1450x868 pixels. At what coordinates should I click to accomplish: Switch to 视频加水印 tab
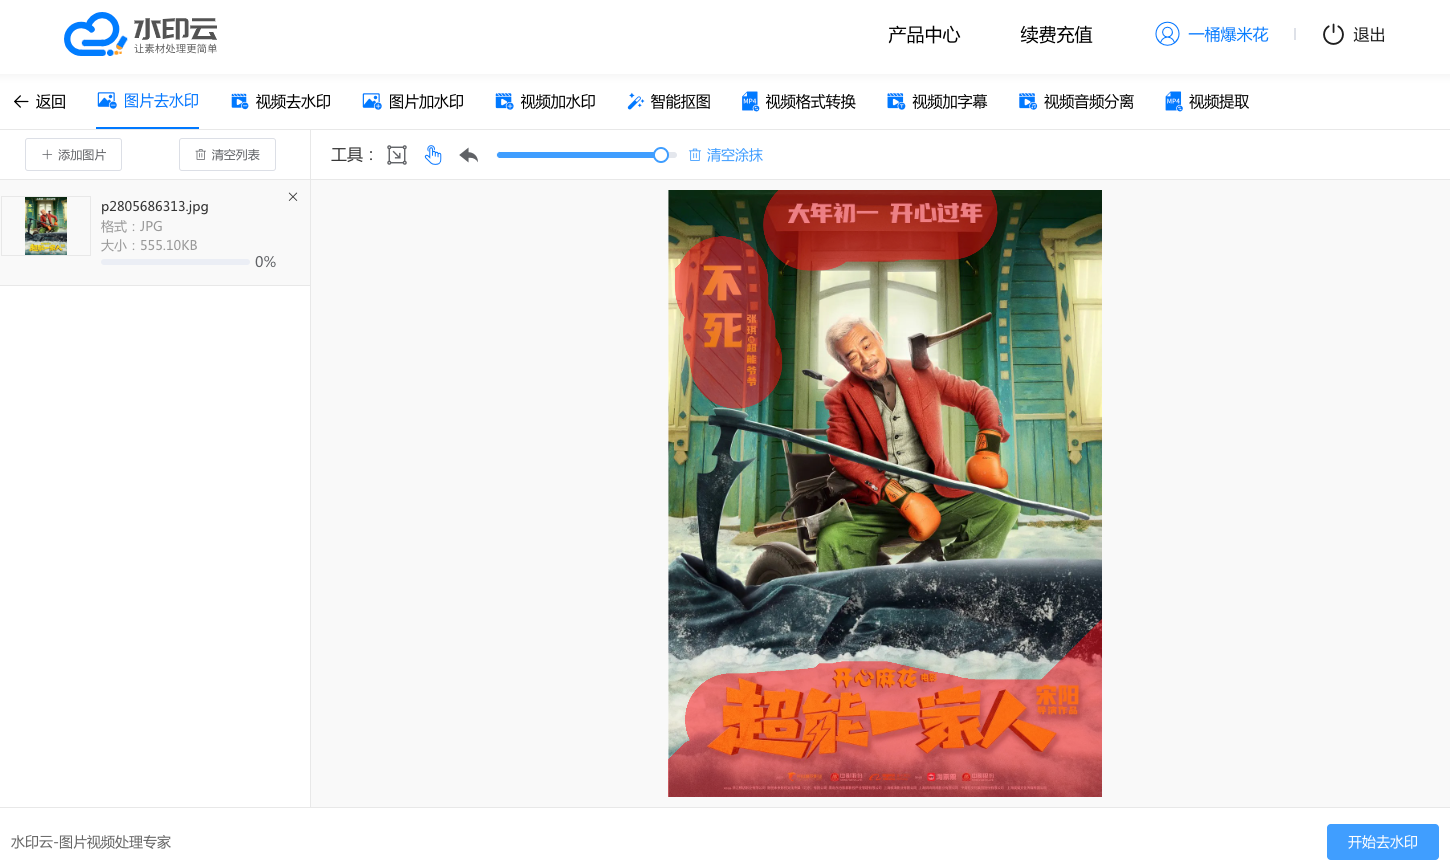pyautogui.click(x=545, y=102)
